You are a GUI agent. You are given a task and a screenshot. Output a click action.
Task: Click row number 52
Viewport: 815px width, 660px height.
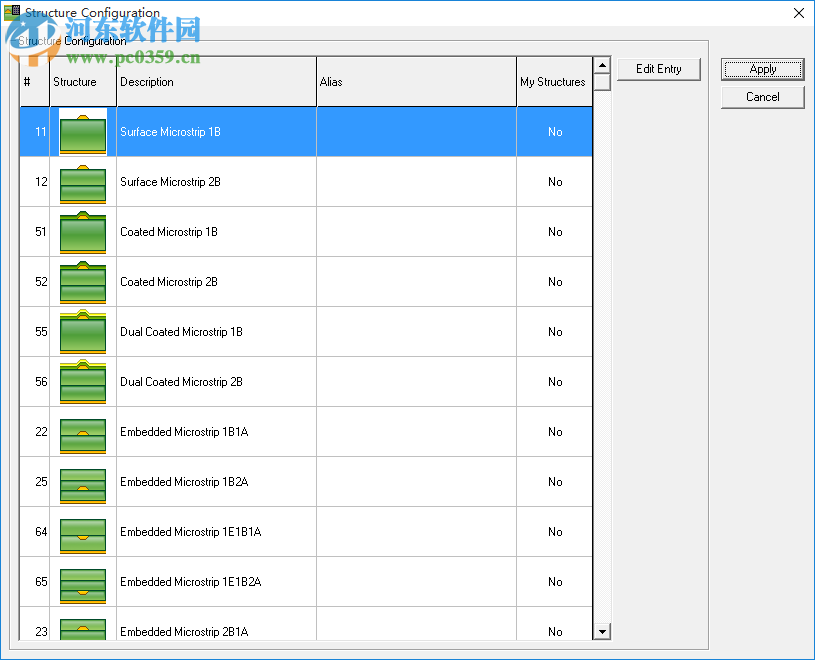pyautogui.click(x=41, y=282)
